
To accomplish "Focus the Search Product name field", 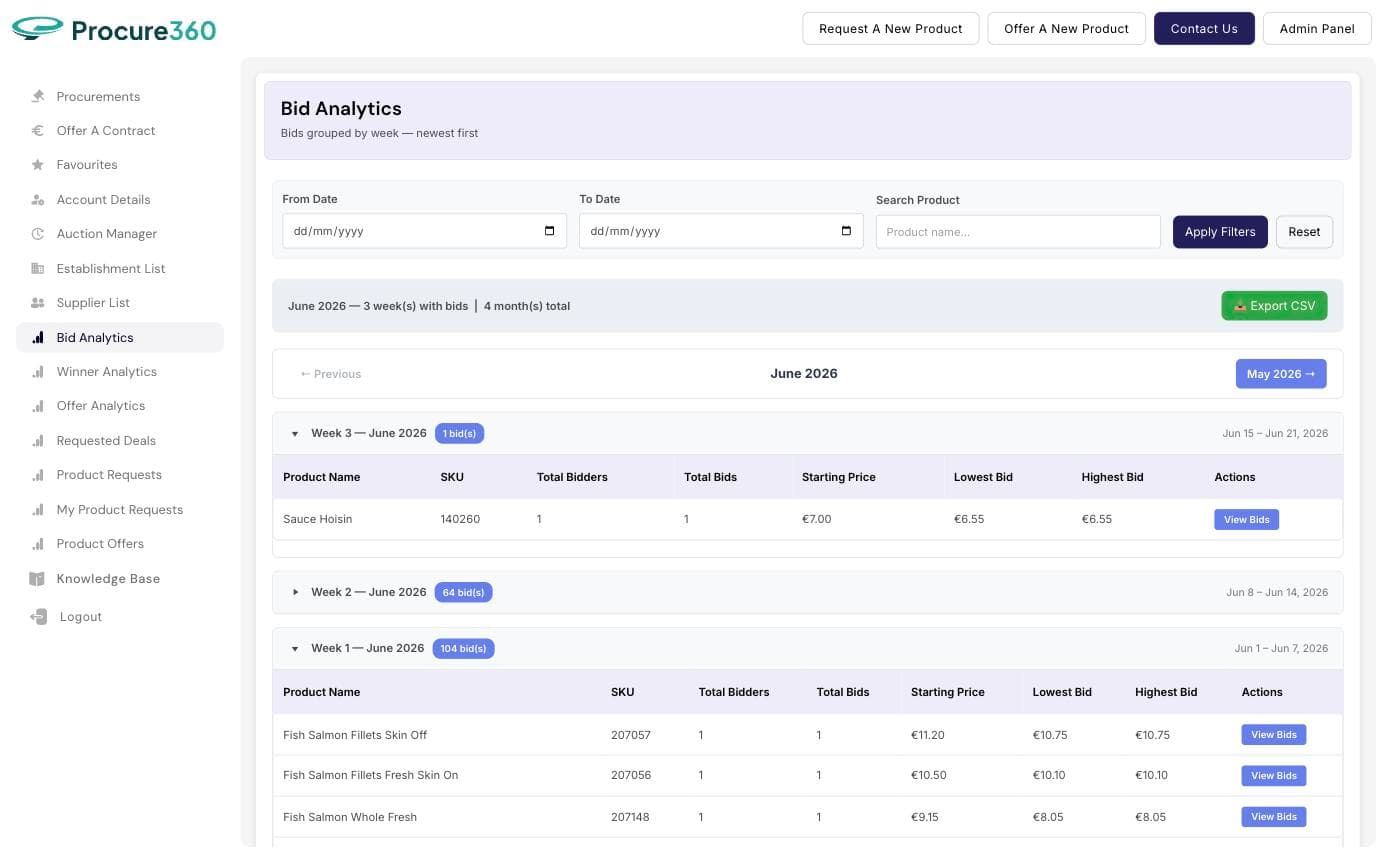I will pyautogui.click(x=1018, y=232).
